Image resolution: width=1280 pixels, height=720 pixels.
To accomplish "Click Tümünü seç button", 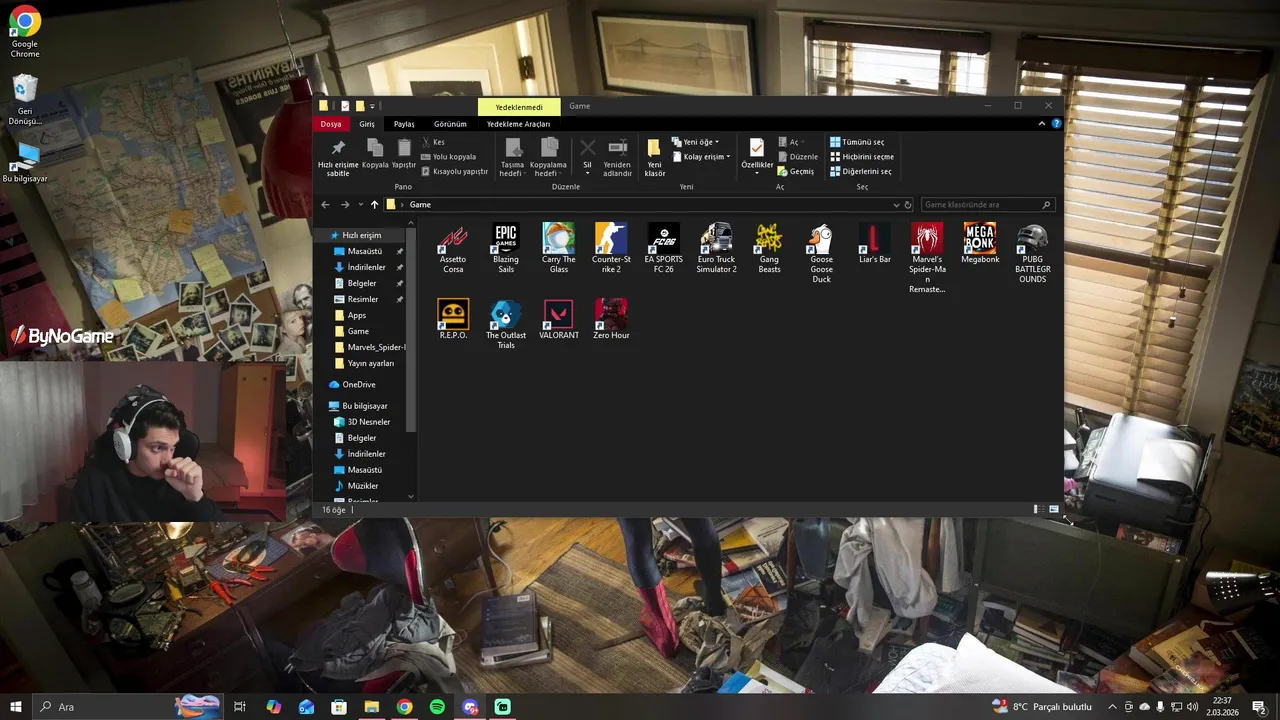I will point(856,142).
